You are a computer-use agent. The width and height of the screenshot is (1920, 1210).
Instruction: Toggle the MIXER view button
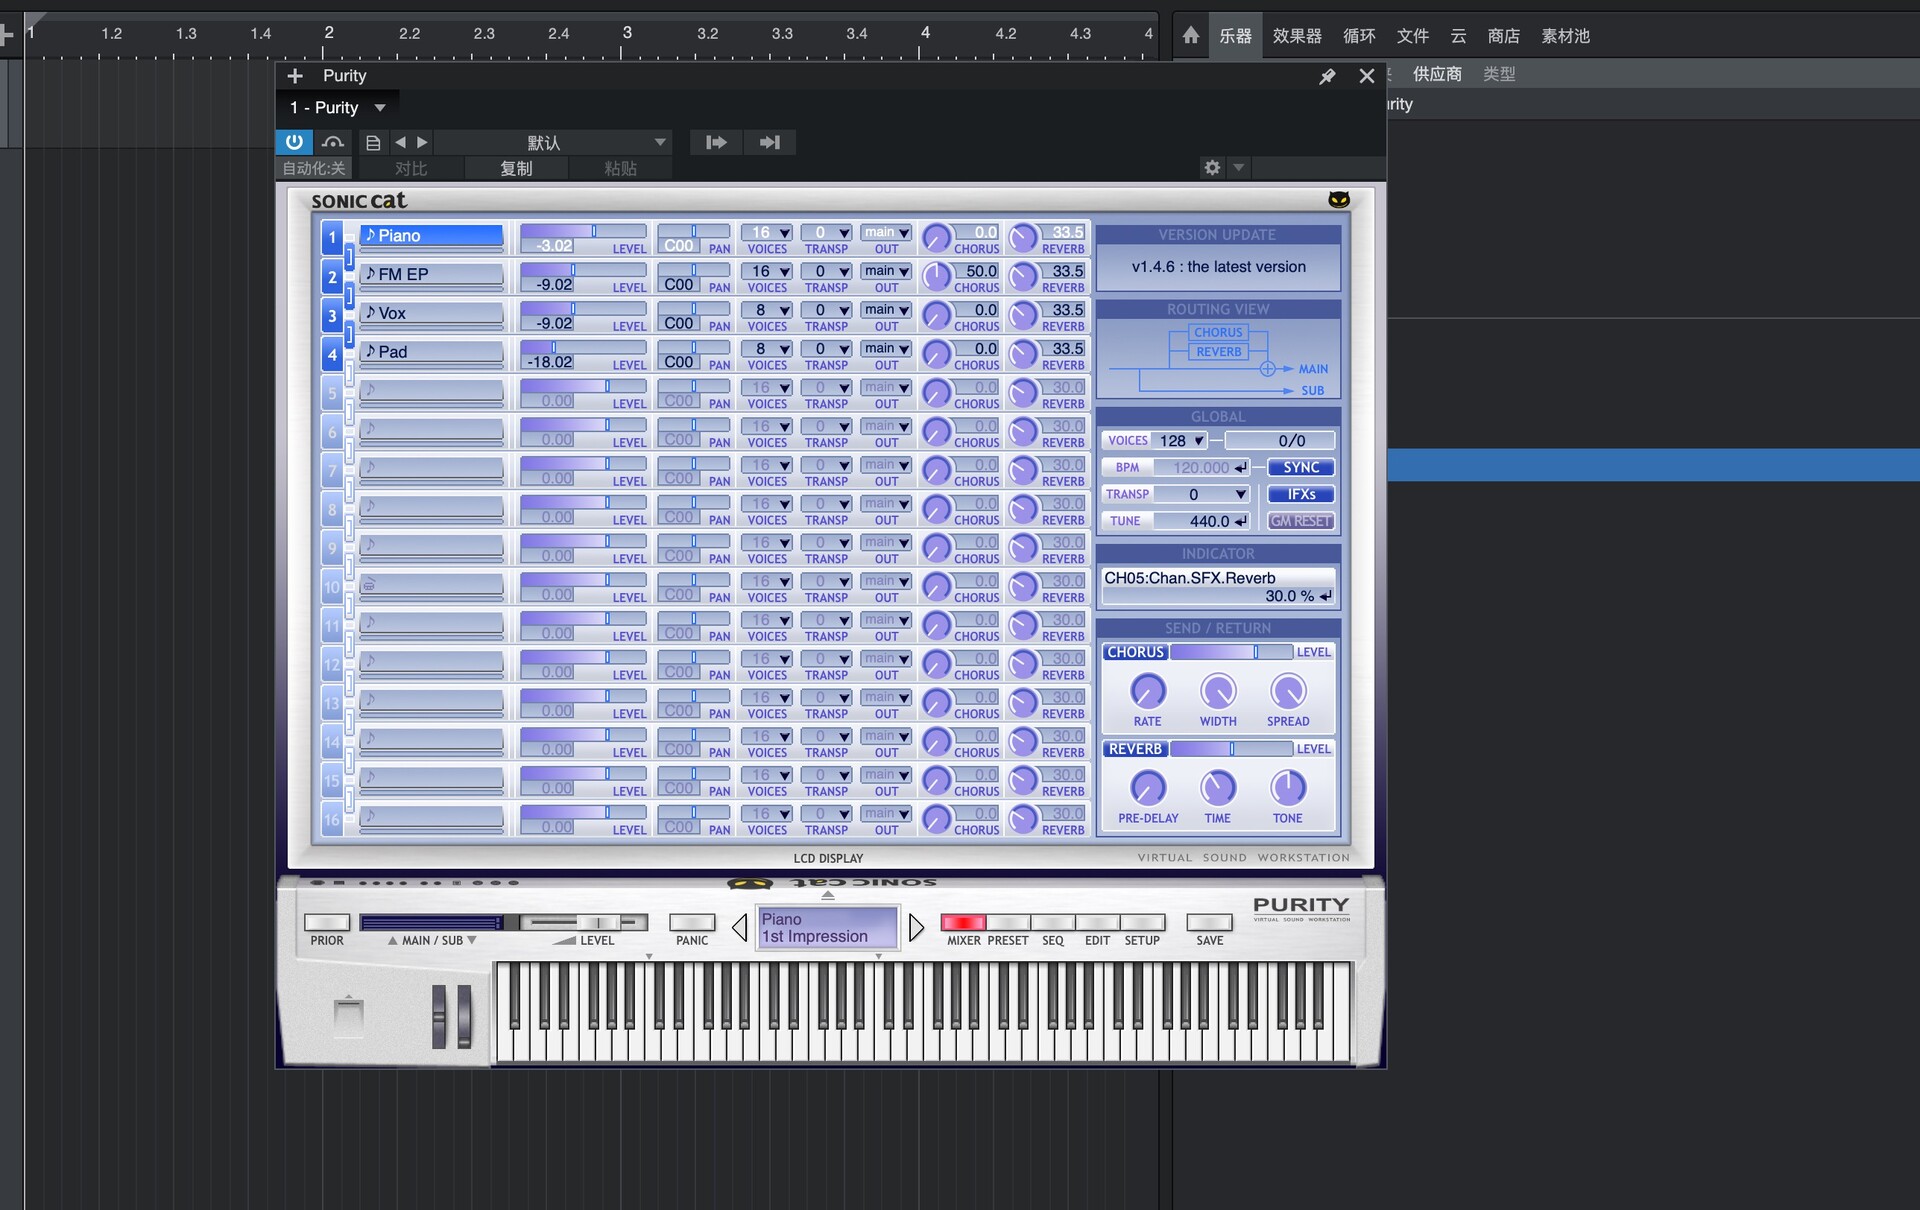click(963, 922)
